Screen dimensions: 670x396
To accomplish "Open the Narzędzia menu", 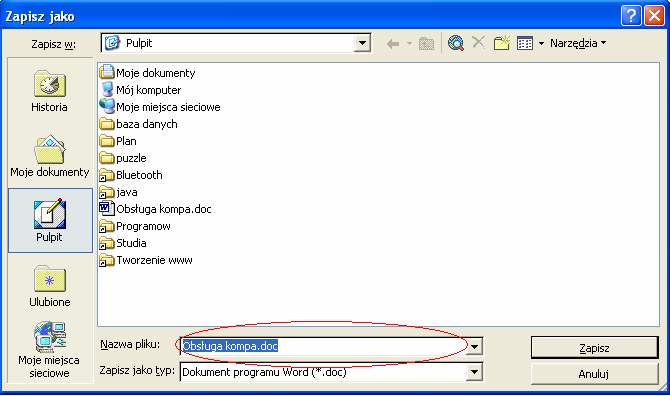I will point(578,43).
